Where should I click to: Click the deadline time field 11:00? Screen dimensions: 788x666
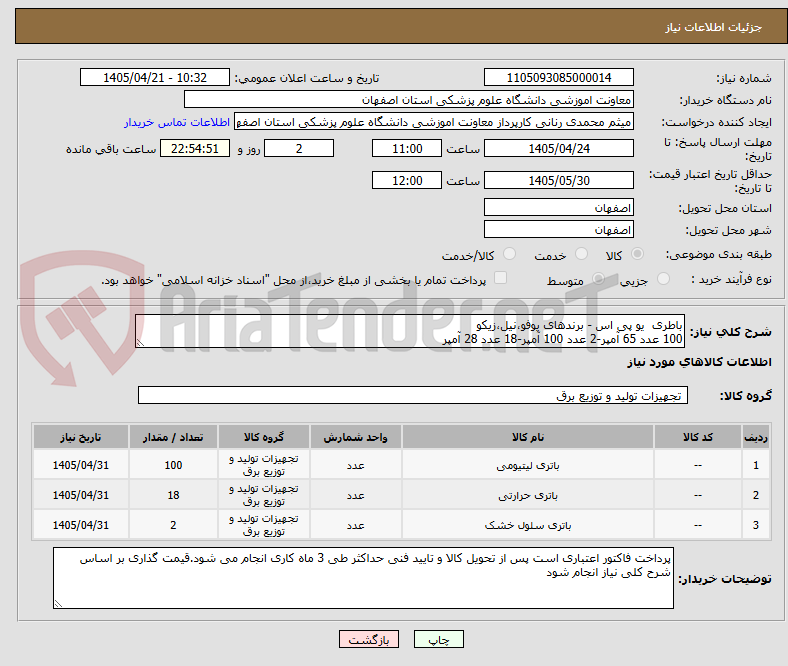pyautogui.click(x=407, y=148)
